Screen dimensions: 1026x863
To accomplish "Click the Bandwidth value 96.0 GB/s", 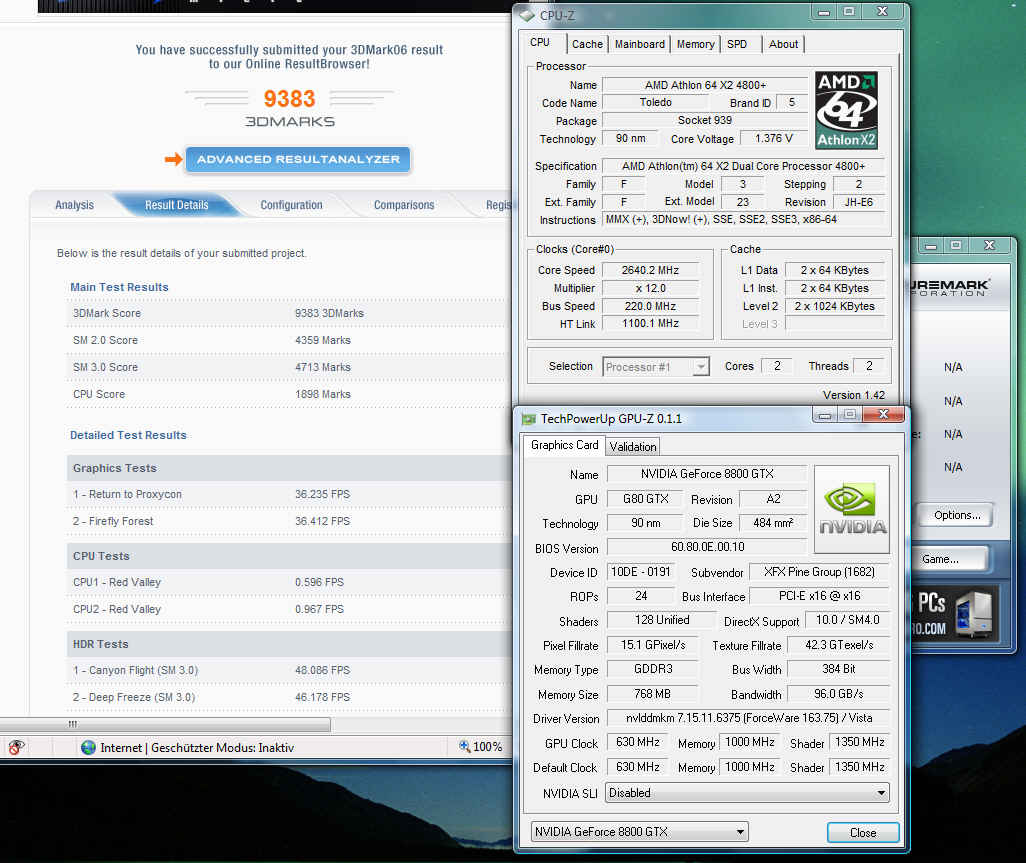I will click(838, 694).
